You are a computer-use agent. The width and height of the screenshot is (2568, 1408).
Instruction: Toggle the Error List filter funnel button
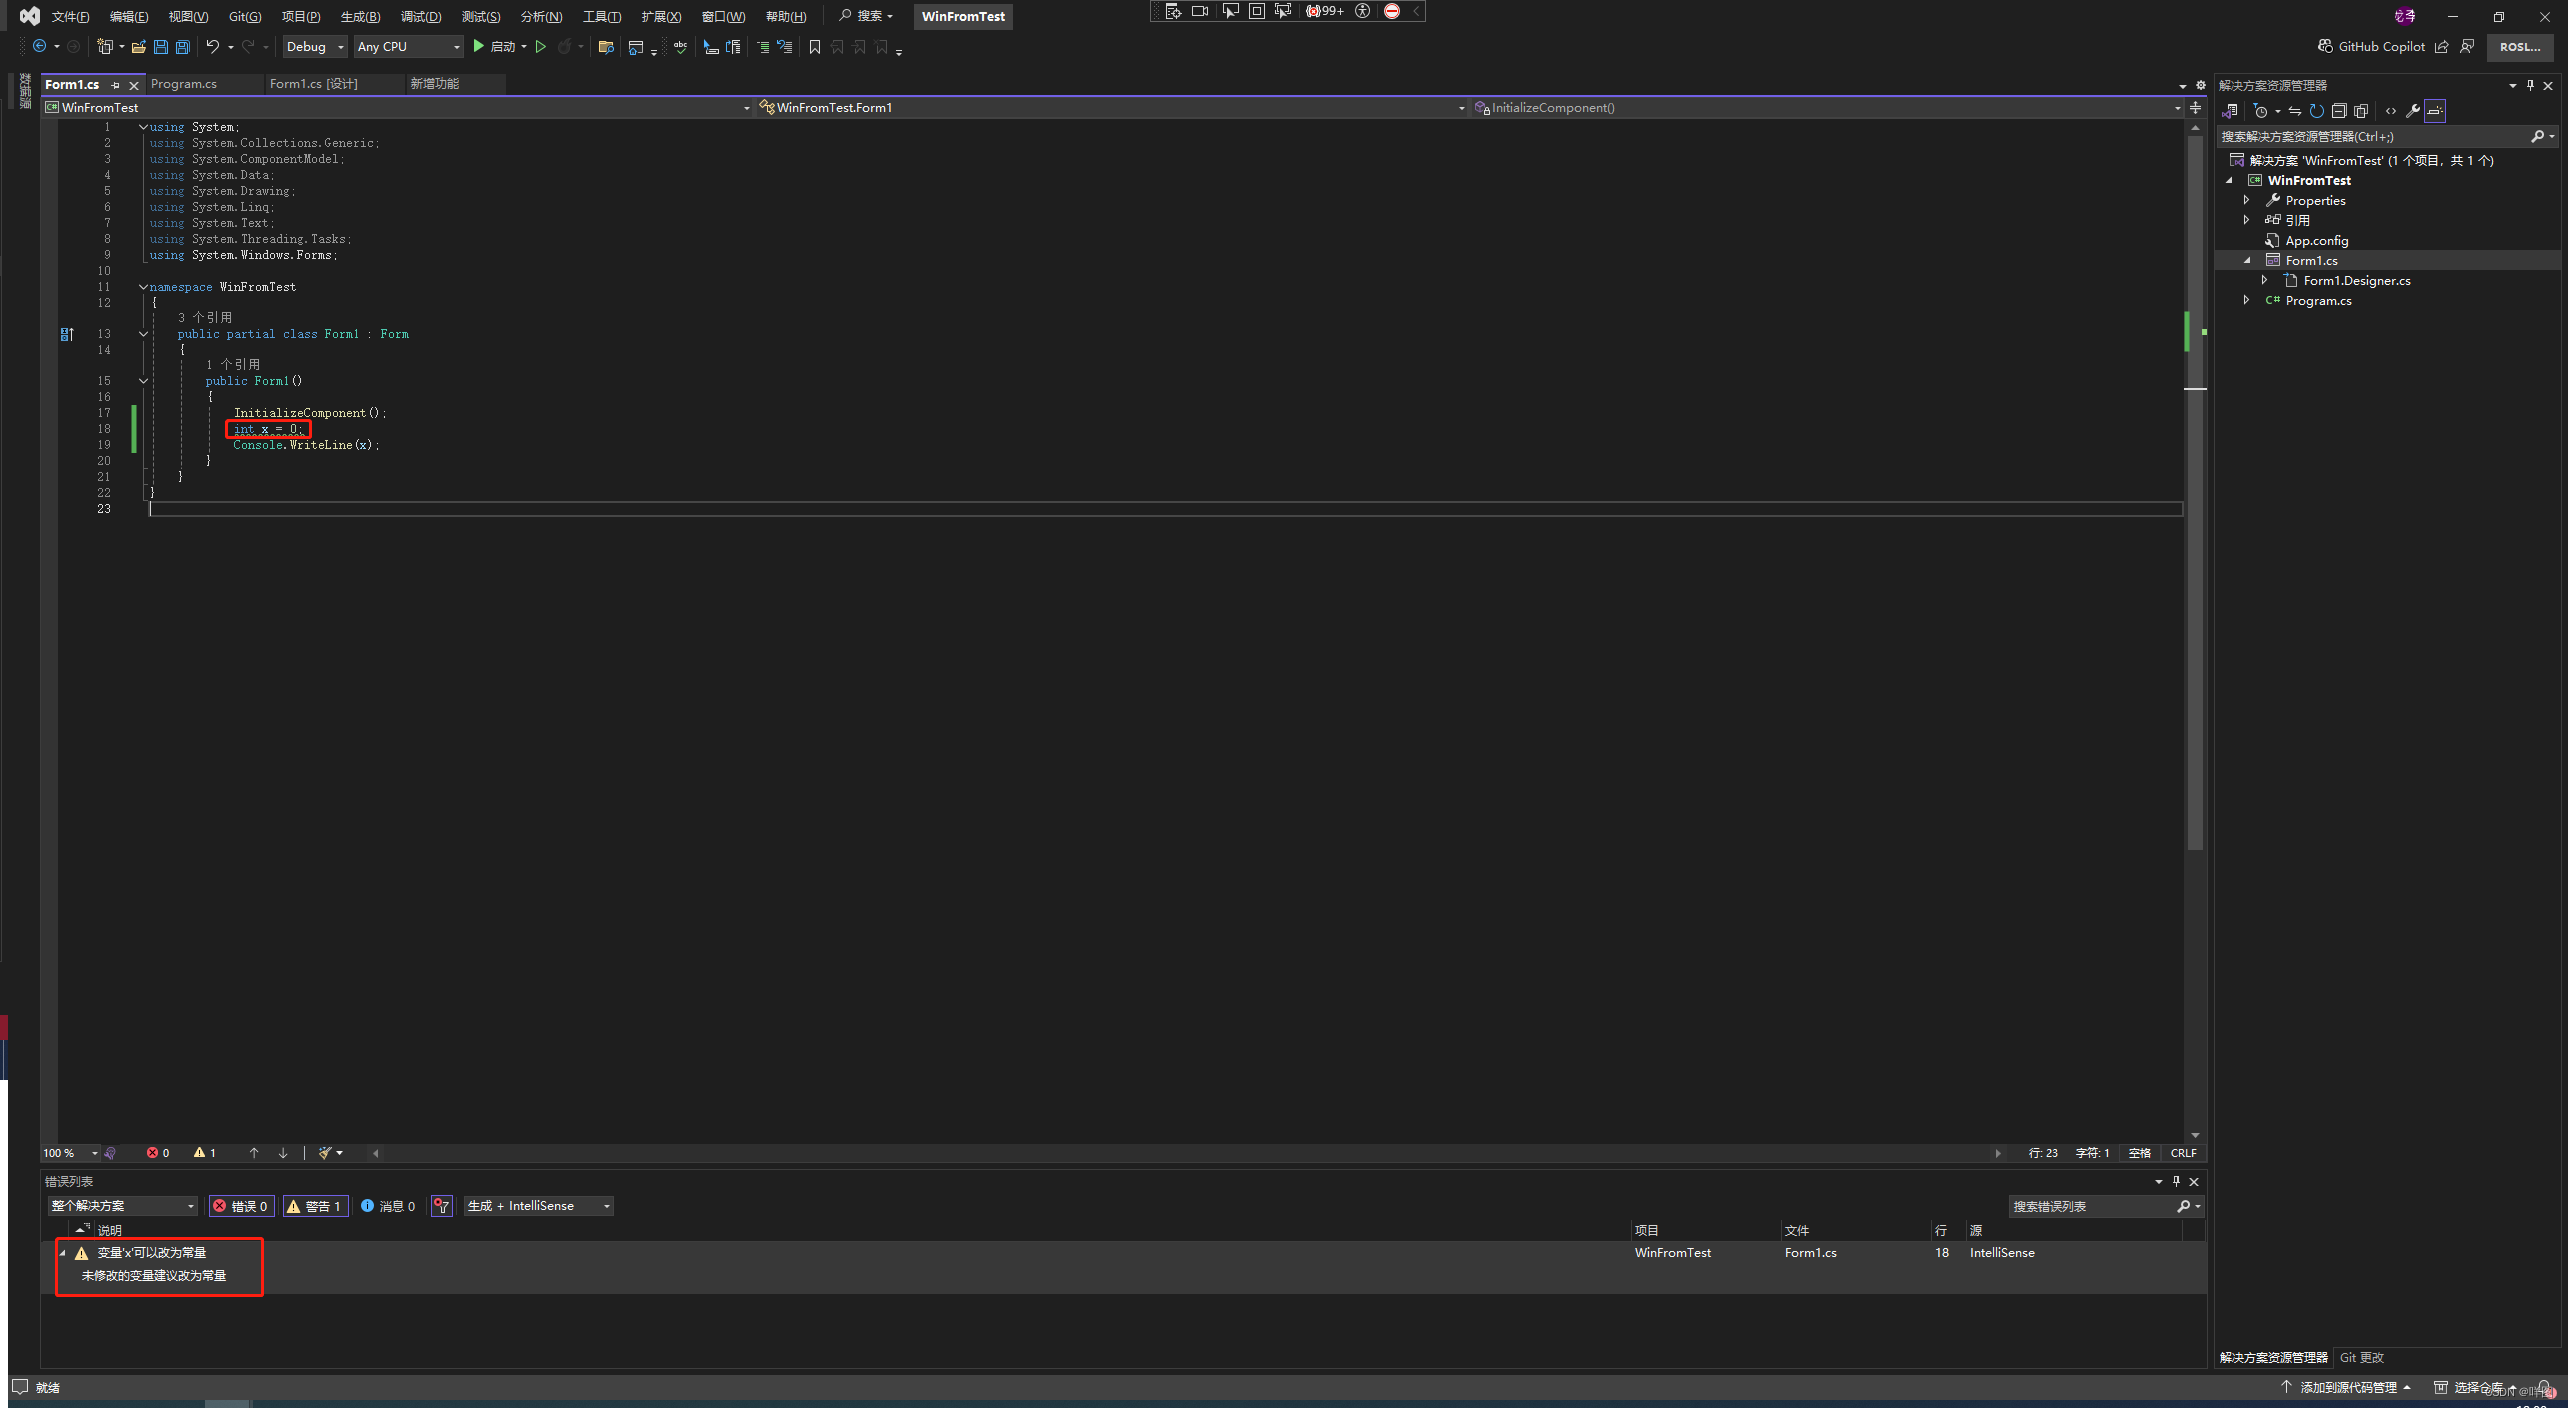pos(442,1206)
